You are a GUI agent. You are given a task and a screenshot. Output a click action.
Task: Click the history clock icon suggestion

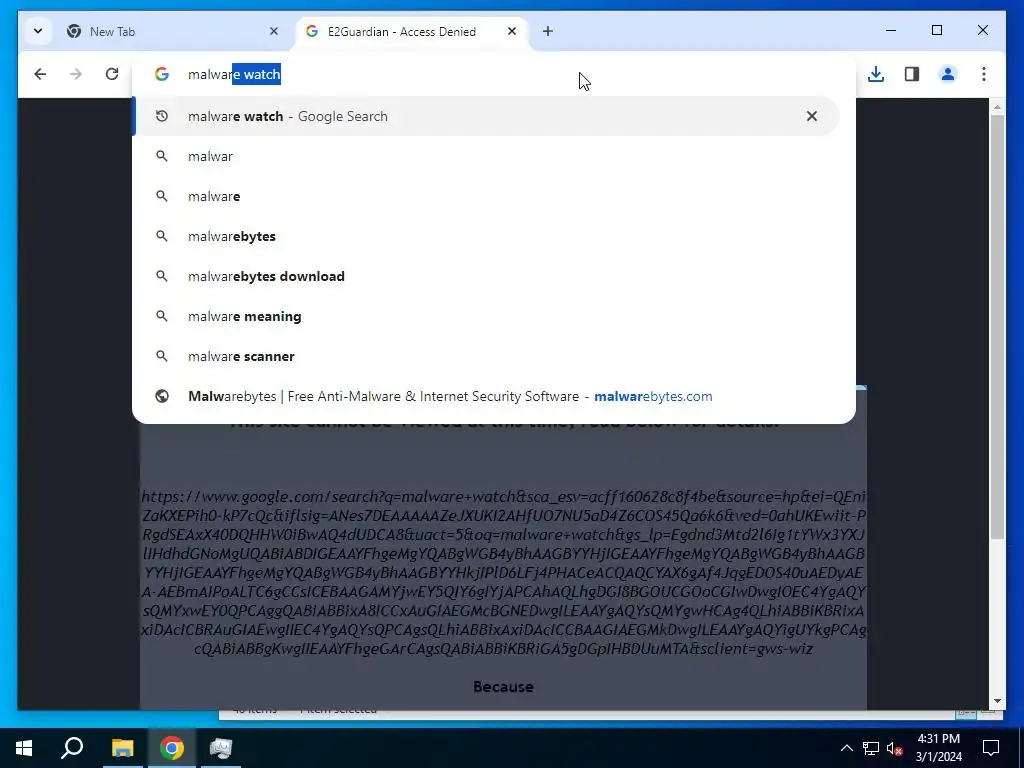(x=162, y=116)
